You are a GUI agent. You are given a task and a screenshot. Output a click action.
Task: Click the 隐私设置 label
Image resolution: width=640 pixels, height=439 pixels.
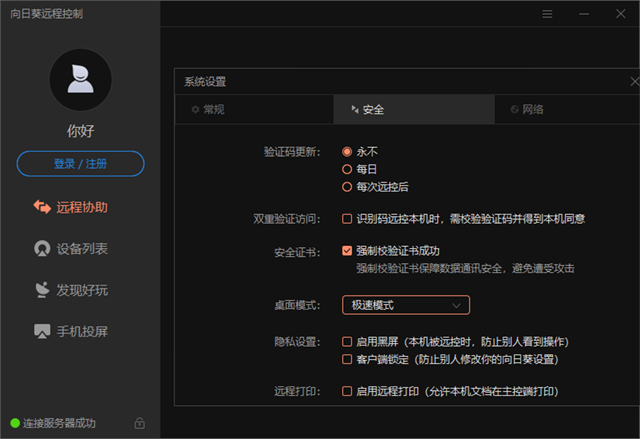click(x=297, y=341)
